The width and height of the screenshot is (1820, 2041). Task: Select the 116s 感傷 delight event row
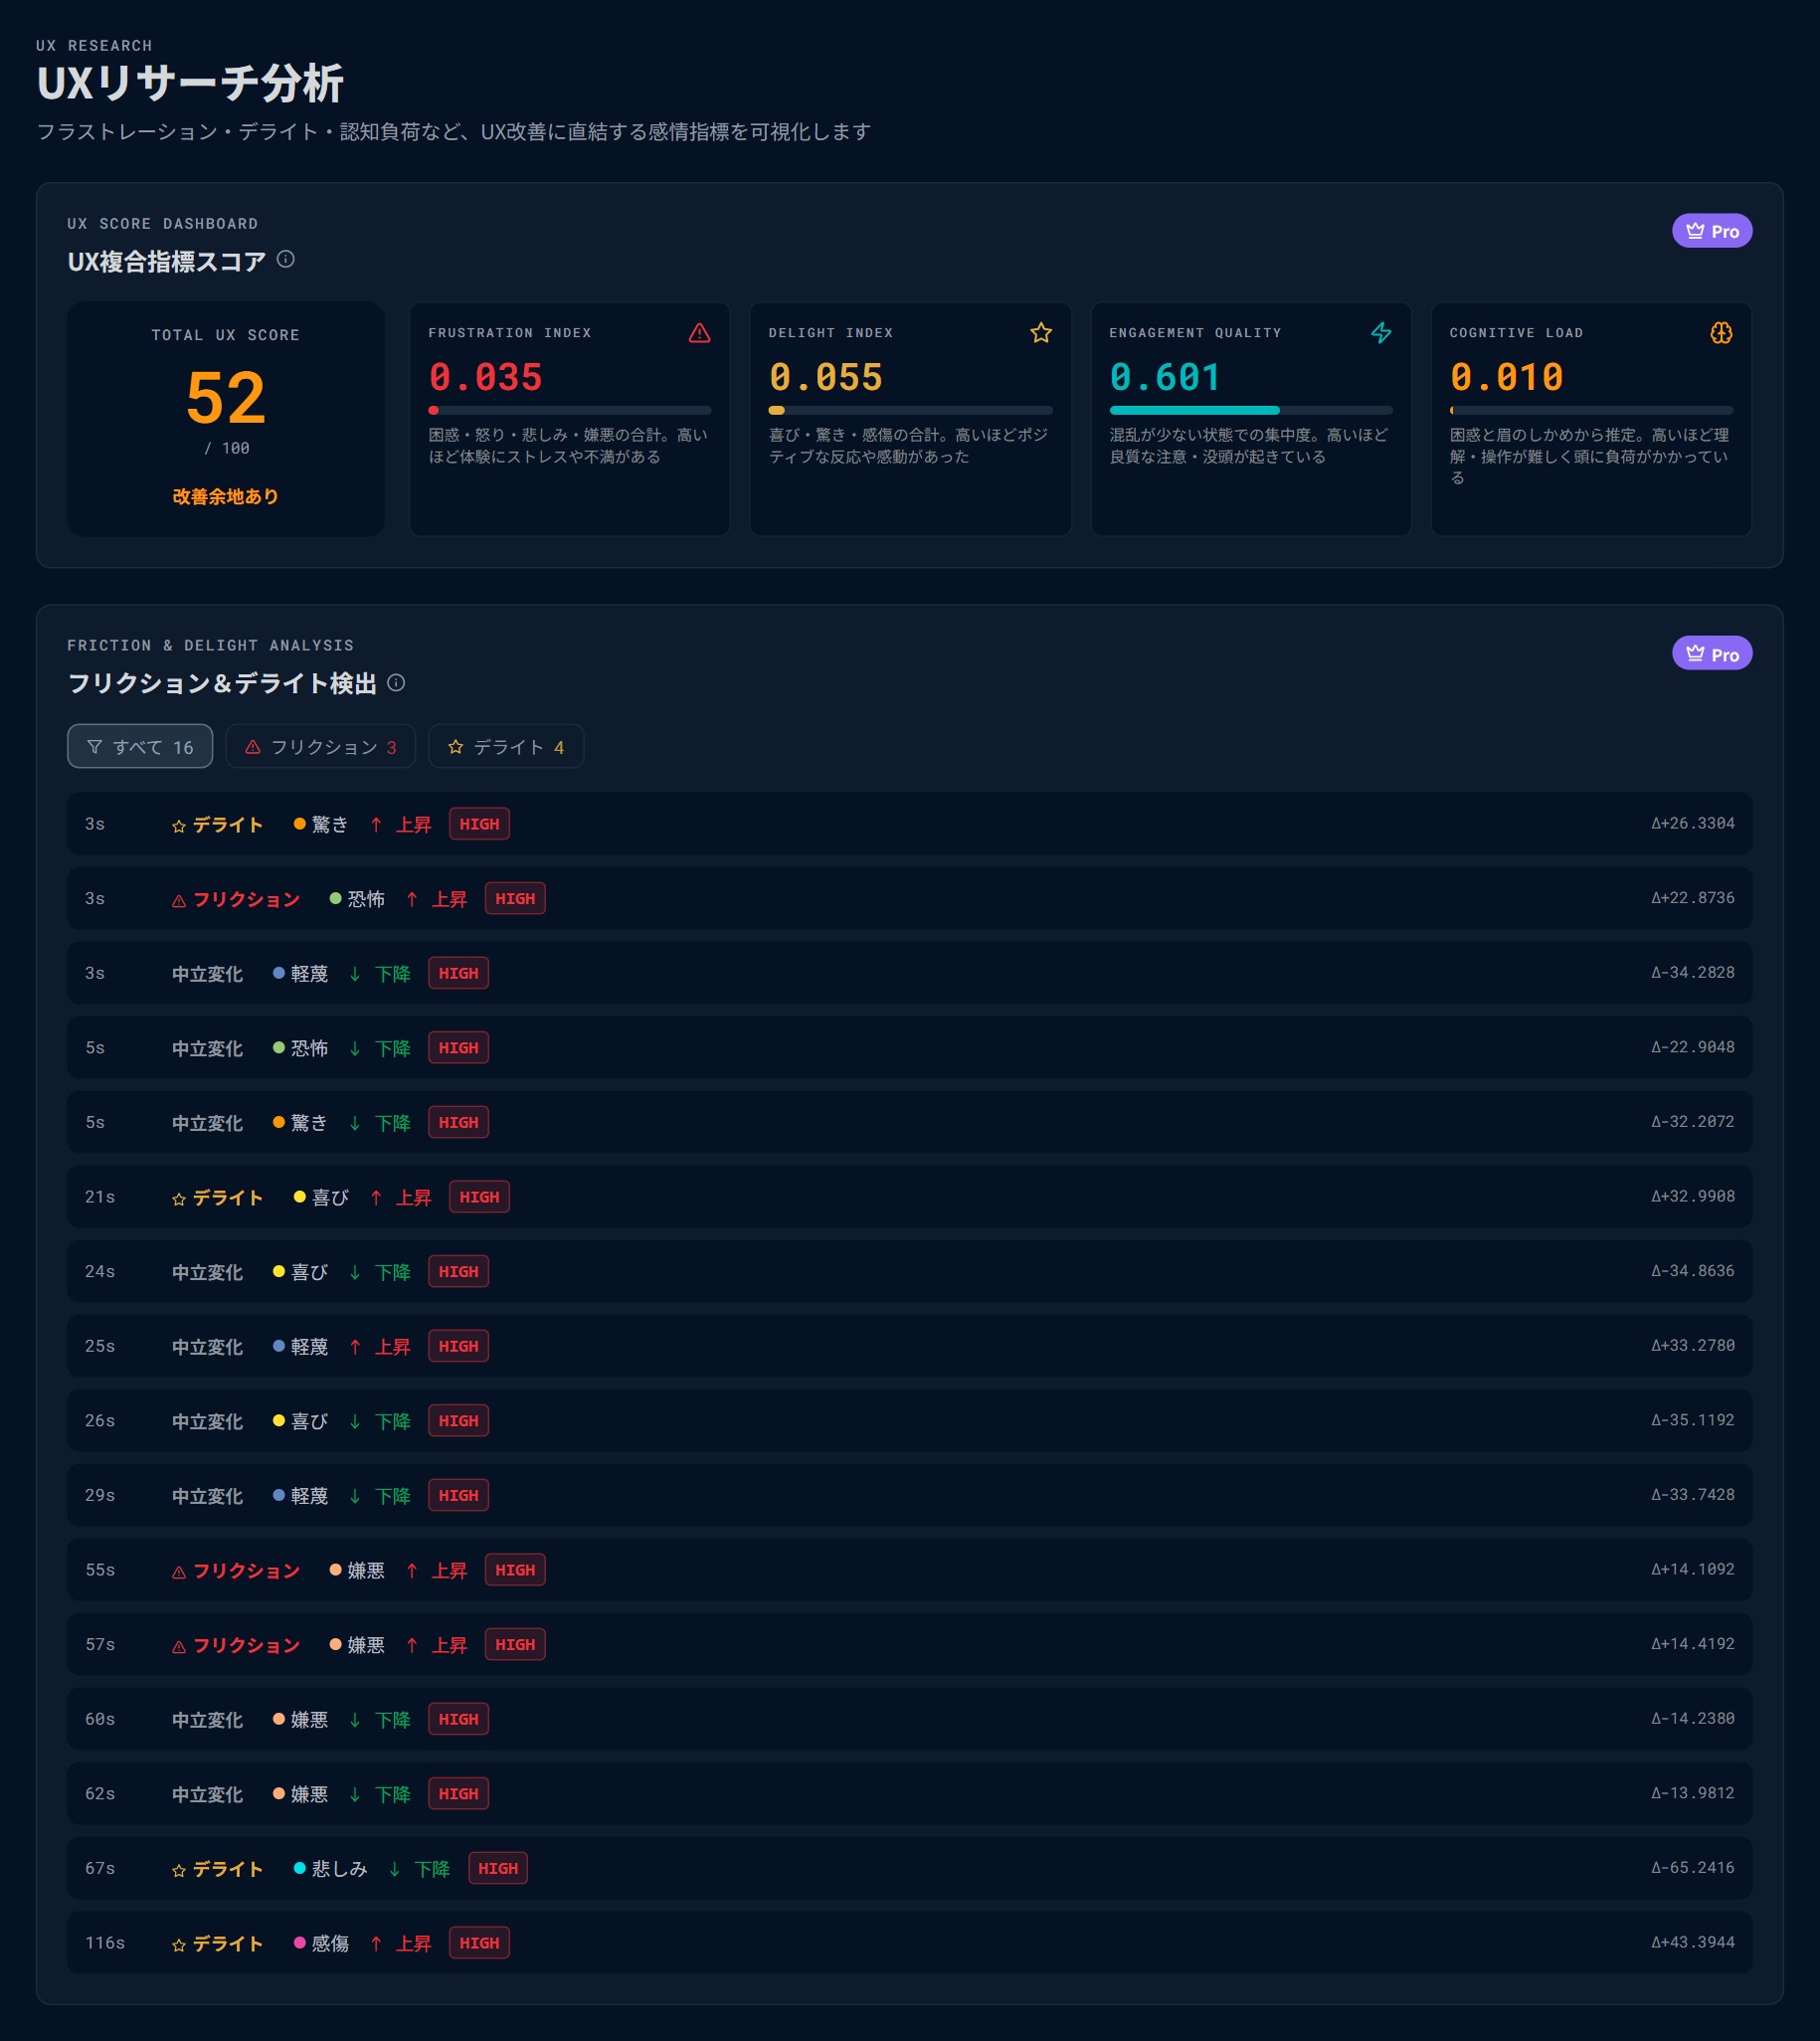point(910,1943)
